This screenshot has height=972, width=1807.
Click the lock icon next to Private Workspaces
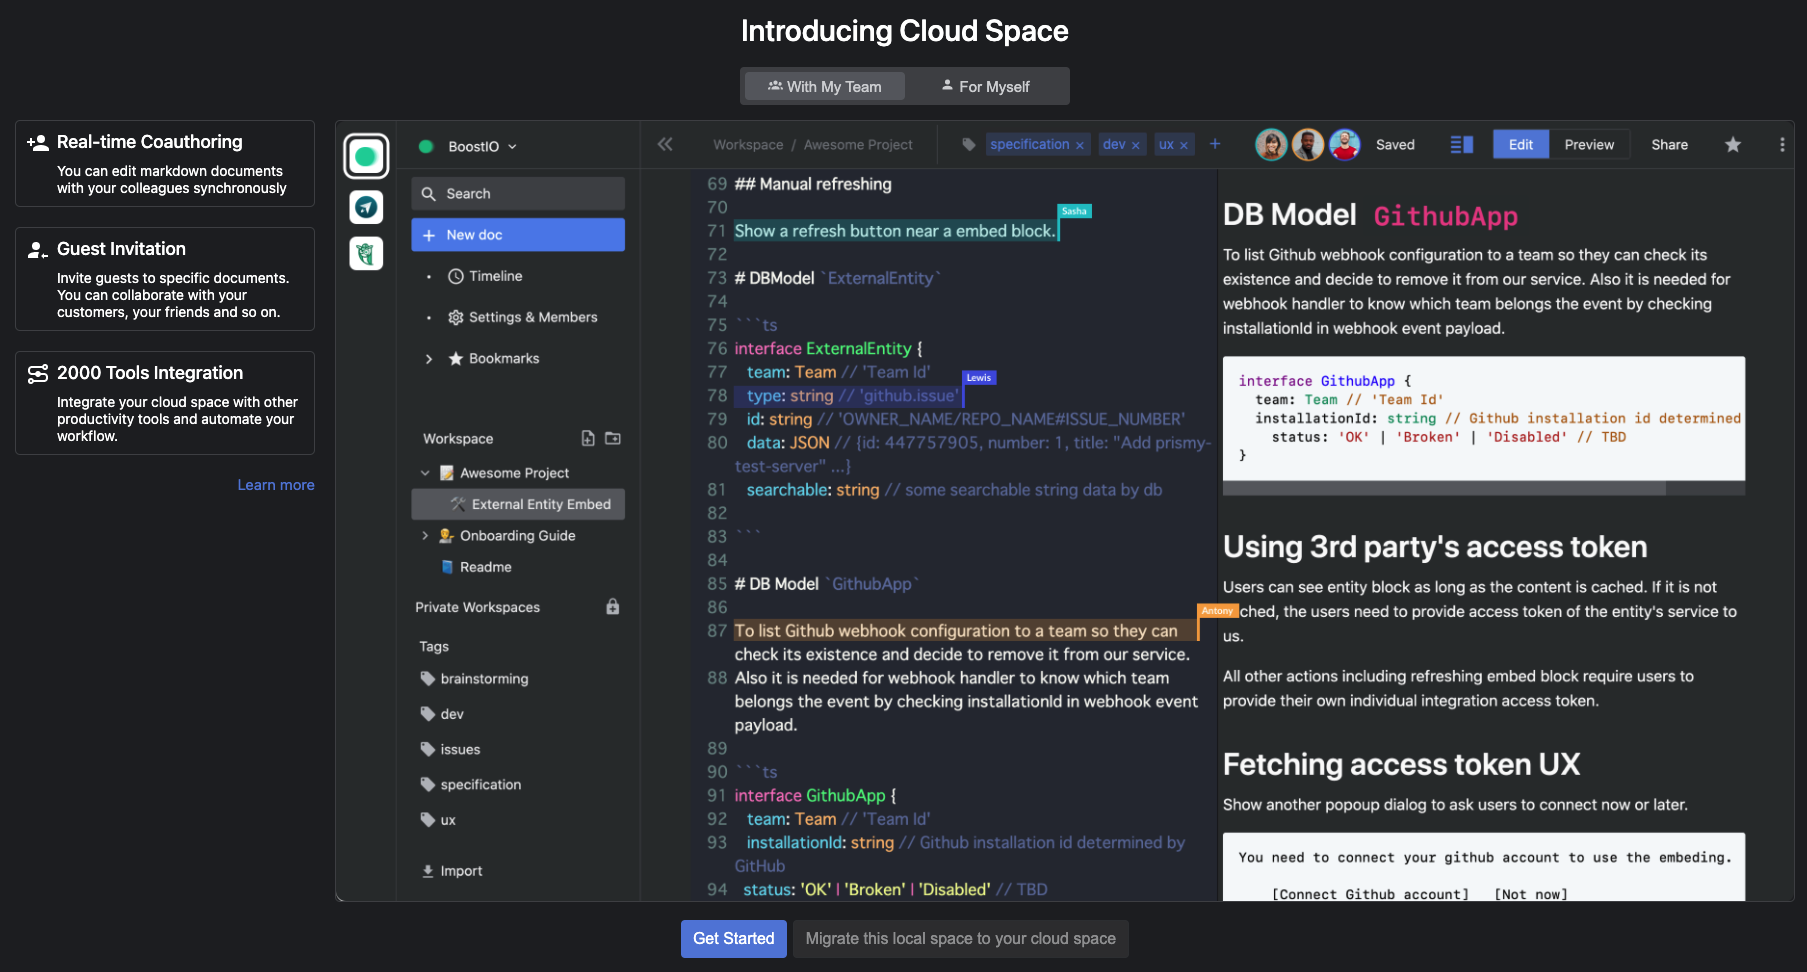(x=613, y=607)
